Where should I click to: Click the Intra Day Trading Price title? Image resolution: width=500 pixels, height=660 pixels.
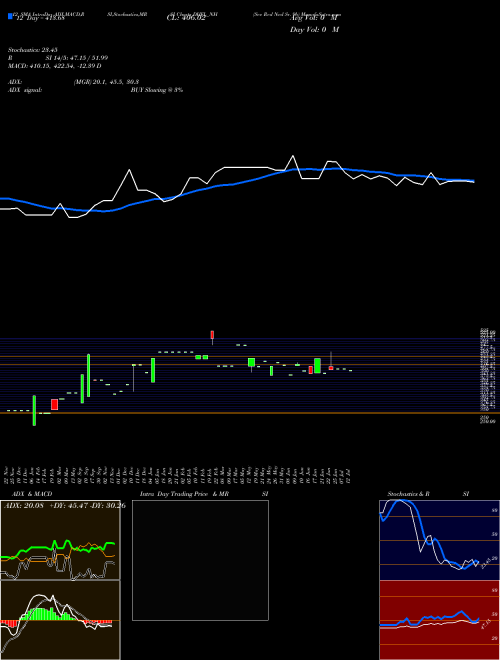click(174, 494)
